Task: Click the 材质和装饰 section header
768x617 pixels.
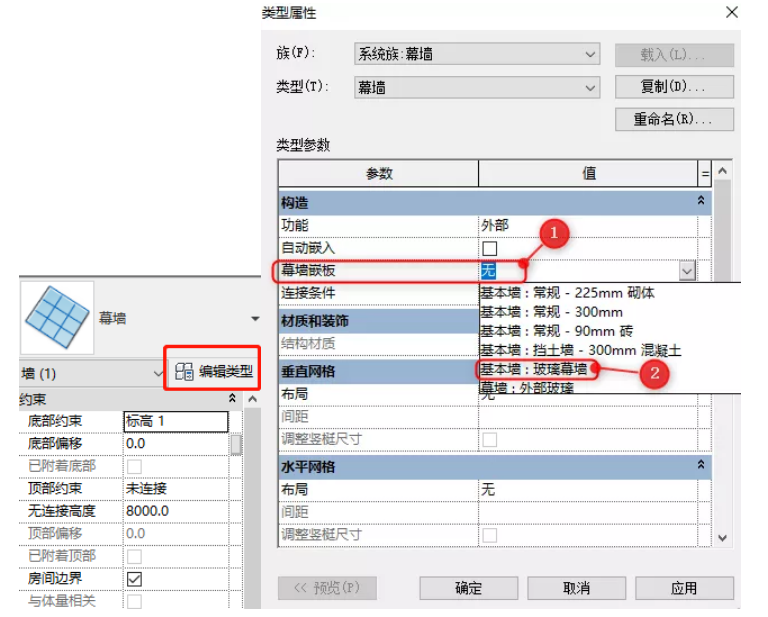Action: pos(378,321)
